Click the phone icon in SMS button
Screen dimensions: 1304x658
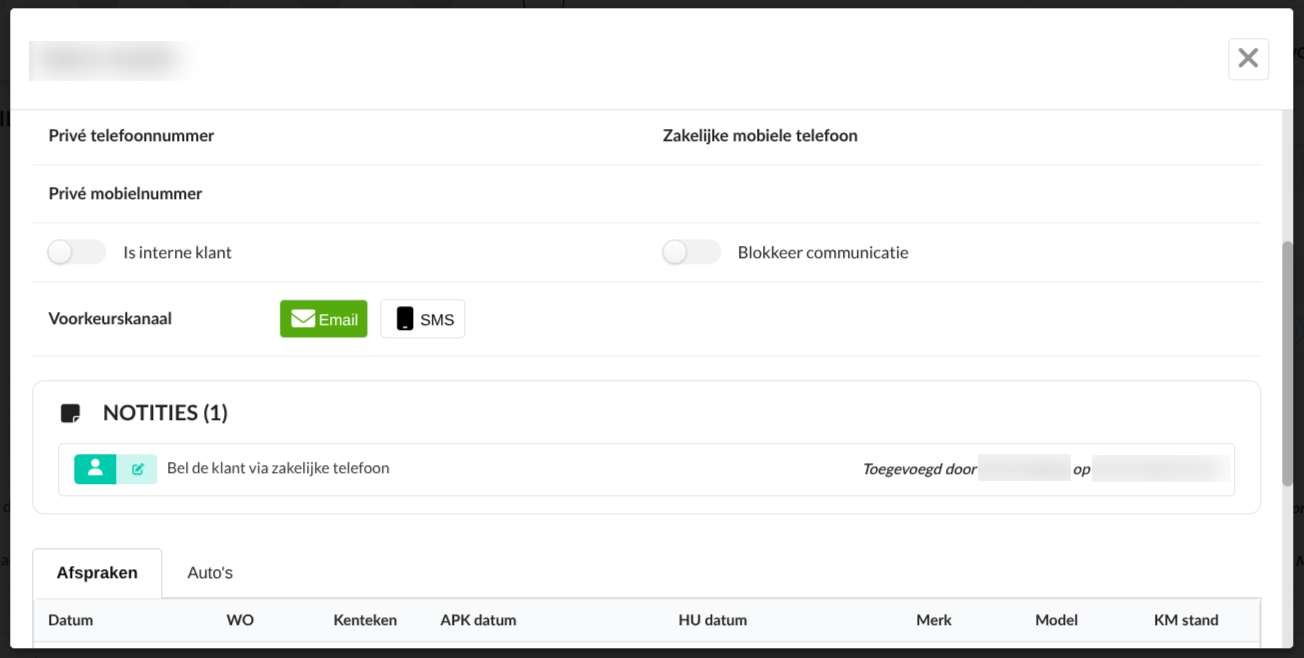click(405, 319)
